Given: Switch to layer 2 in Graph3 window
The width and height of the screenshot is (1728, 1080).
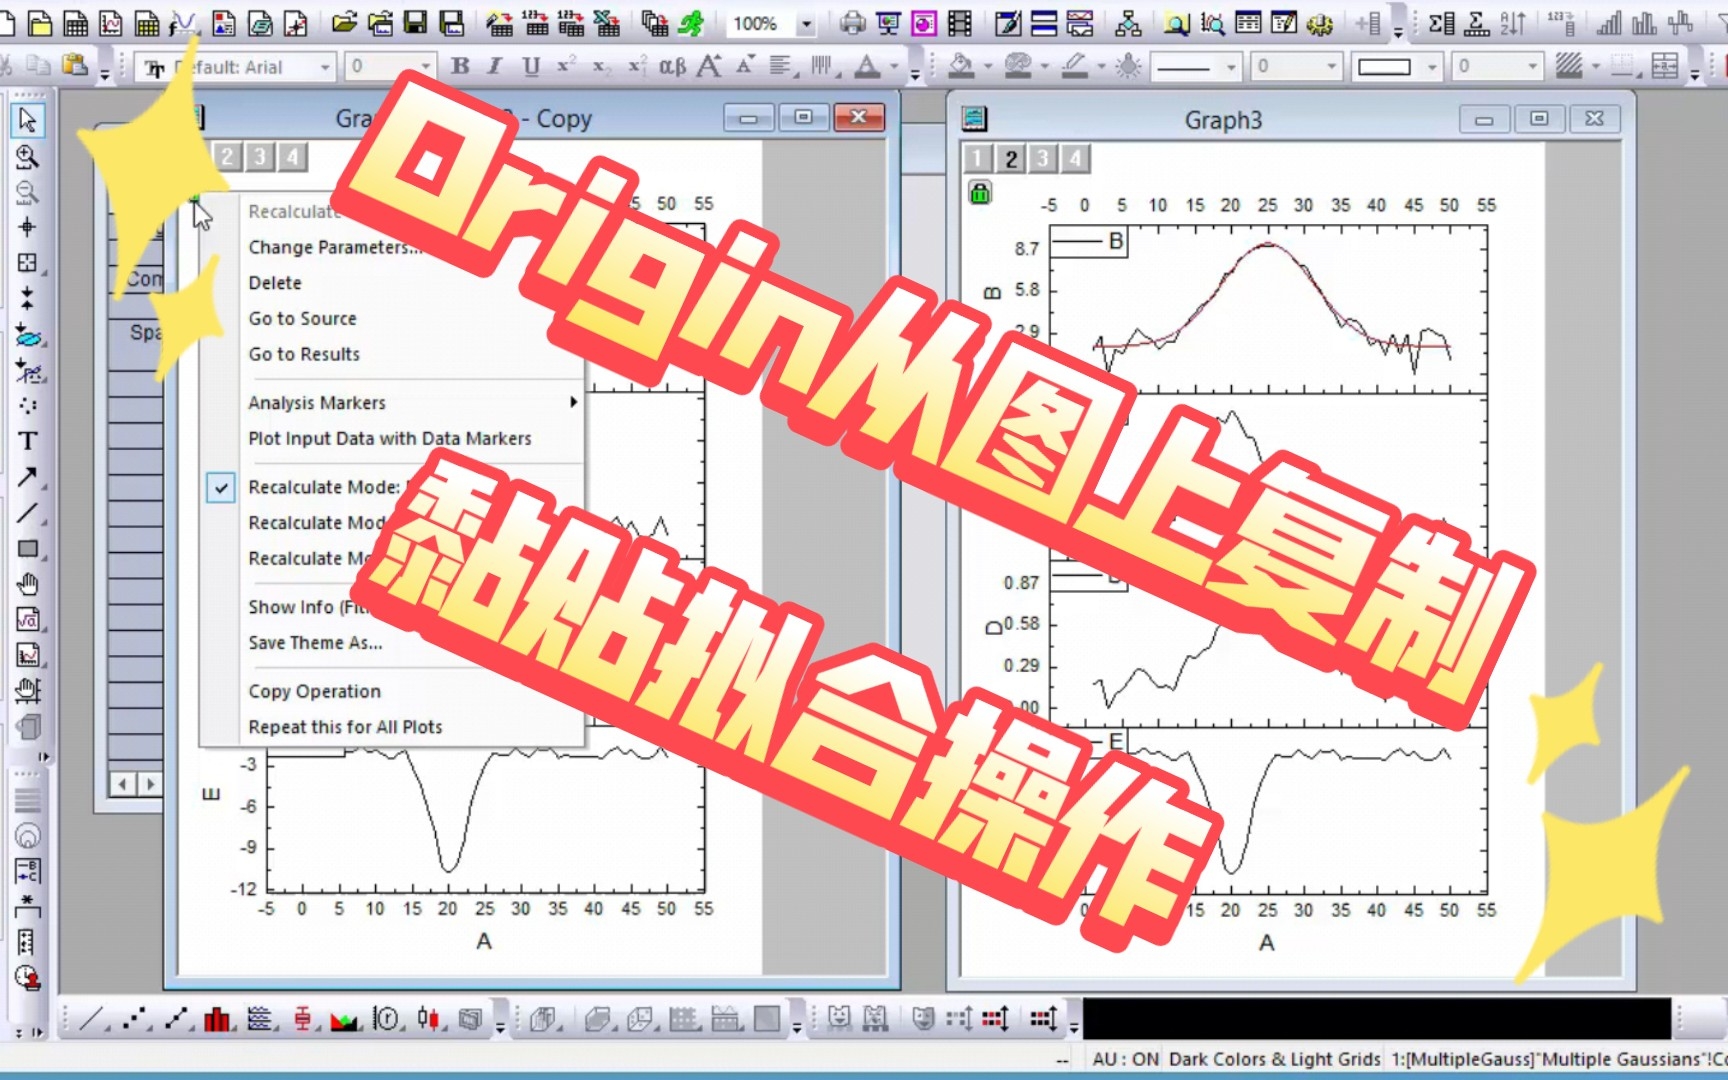Looking at the screenshot, I should (1011, 158).
